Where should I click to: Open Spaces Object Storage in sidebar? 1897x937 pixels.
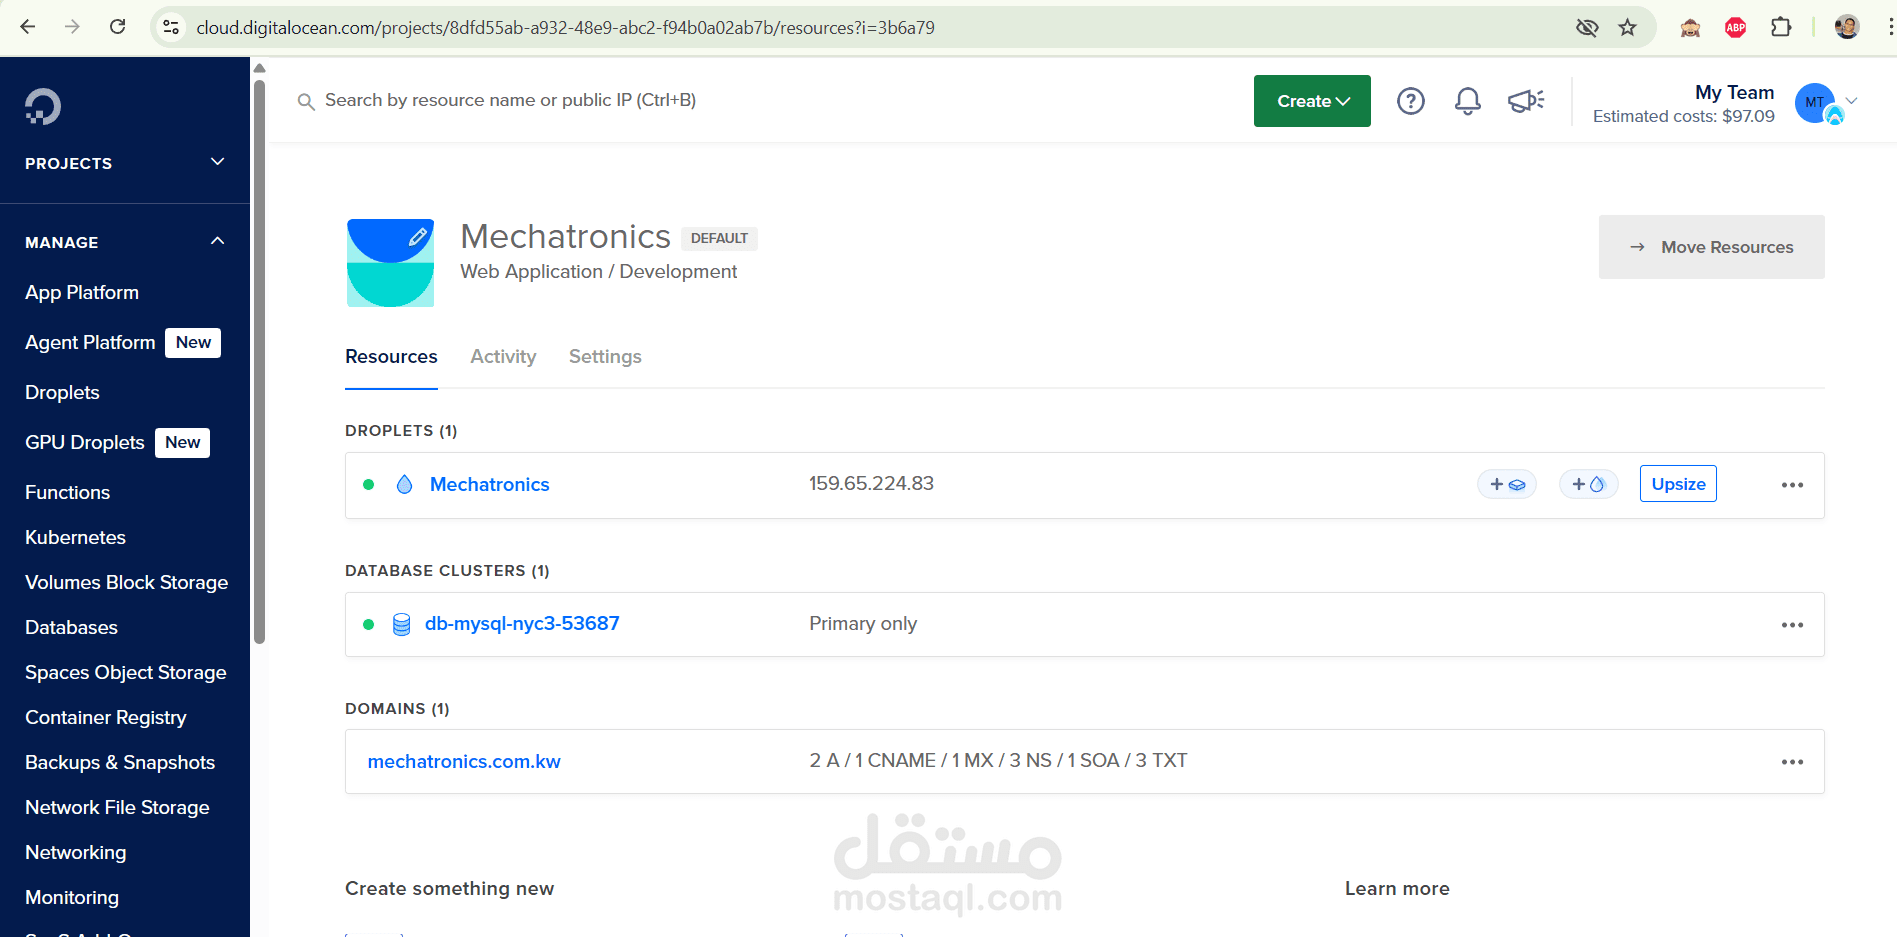[125, 673]
